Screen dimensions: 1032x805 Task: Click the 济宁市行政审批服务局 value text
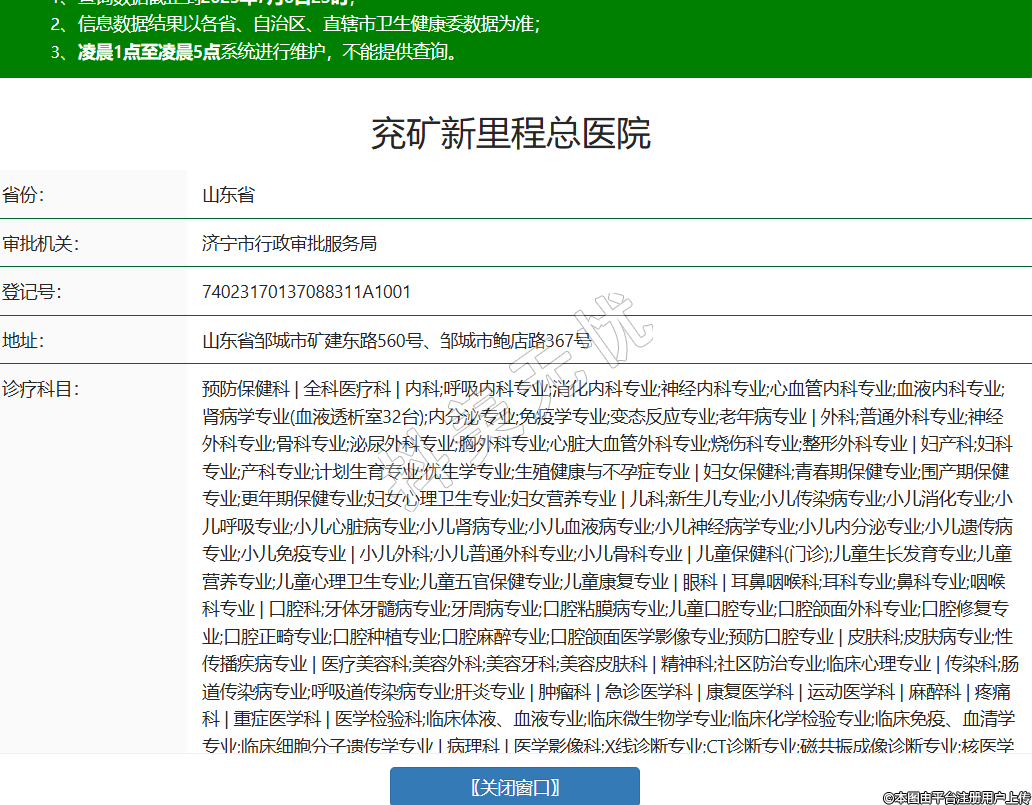(x=289, y=243)
